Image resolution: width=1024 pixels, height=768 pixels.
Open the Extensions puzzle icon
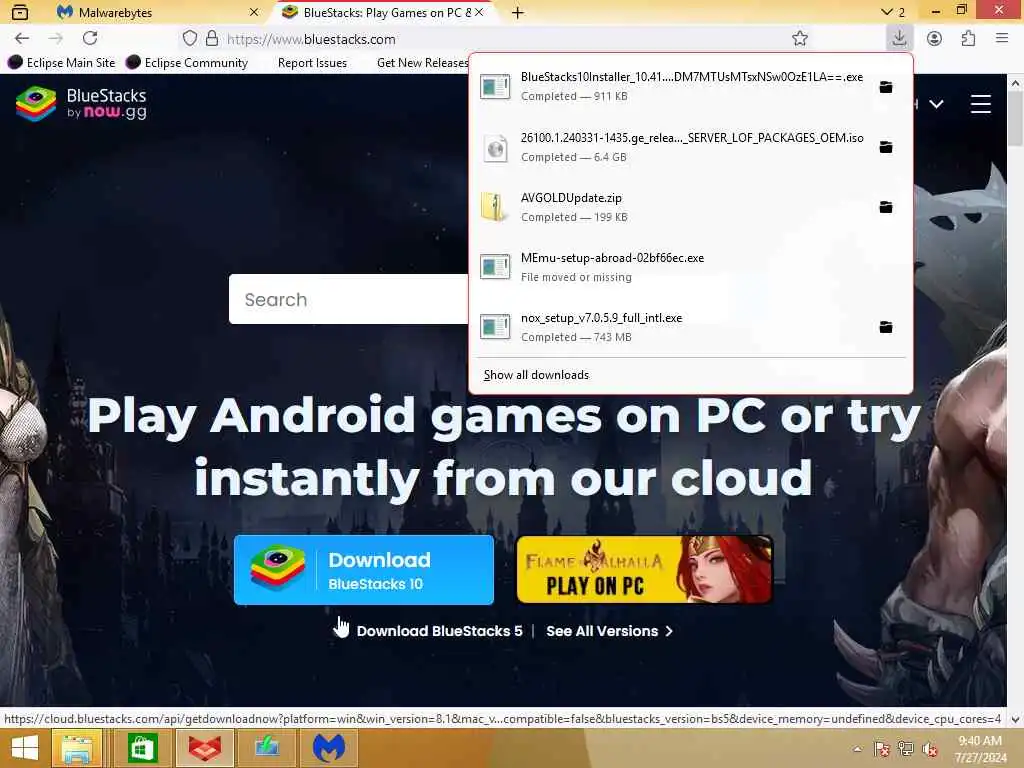(968, 39)
